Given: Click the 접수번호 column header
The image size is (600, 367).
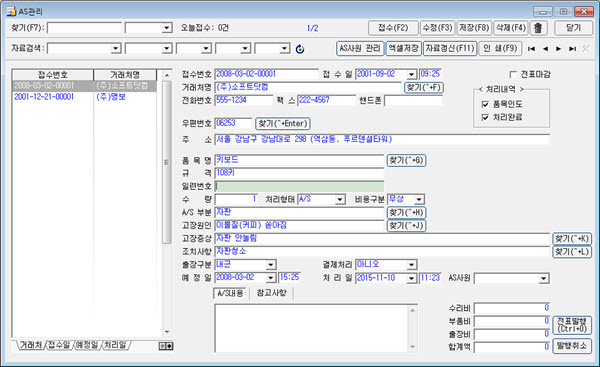Looking at the screenshot, I should (x=53, y=75).
